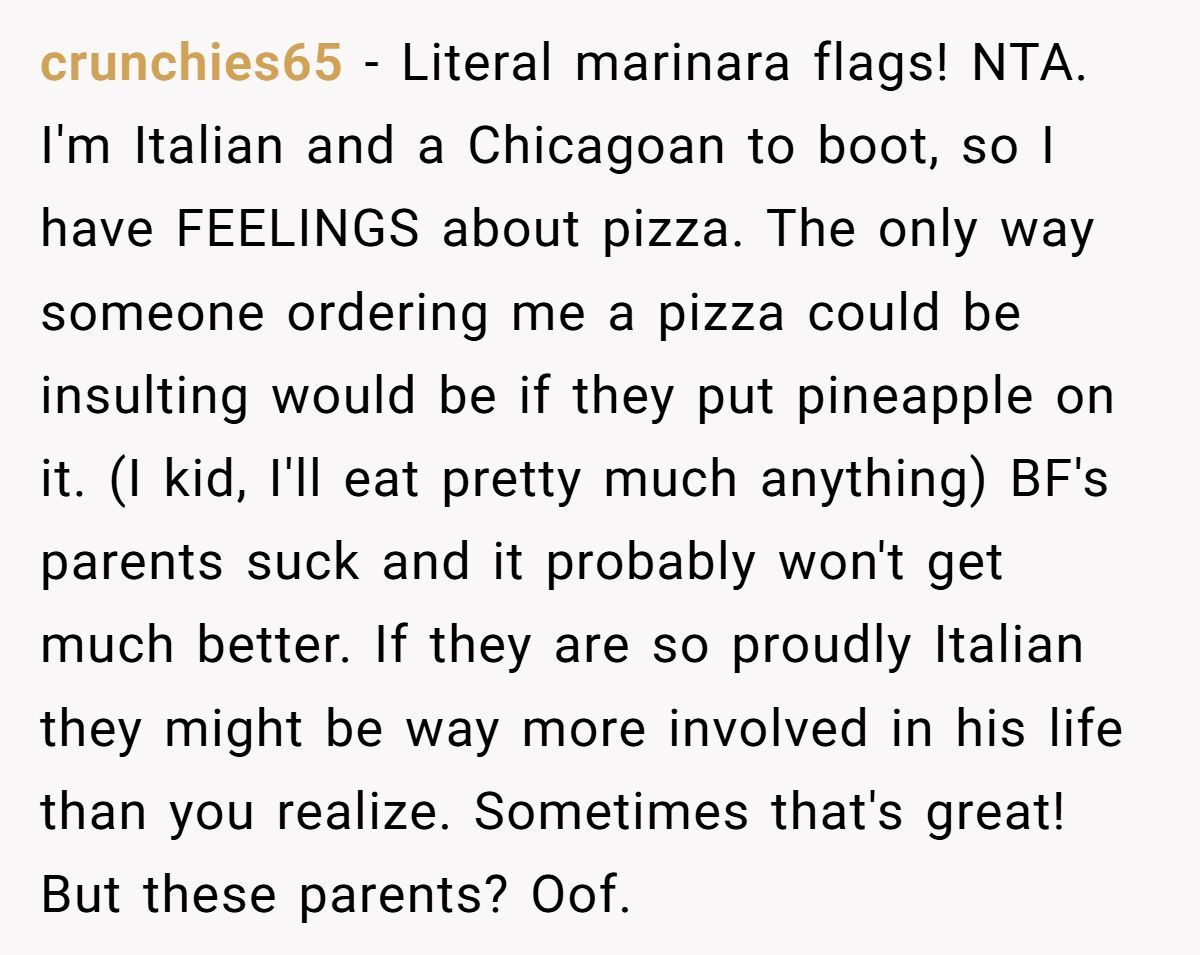The image size is (1200, 955).
Task: Click the word "pineapple"
Action: (x=915, y=397)
